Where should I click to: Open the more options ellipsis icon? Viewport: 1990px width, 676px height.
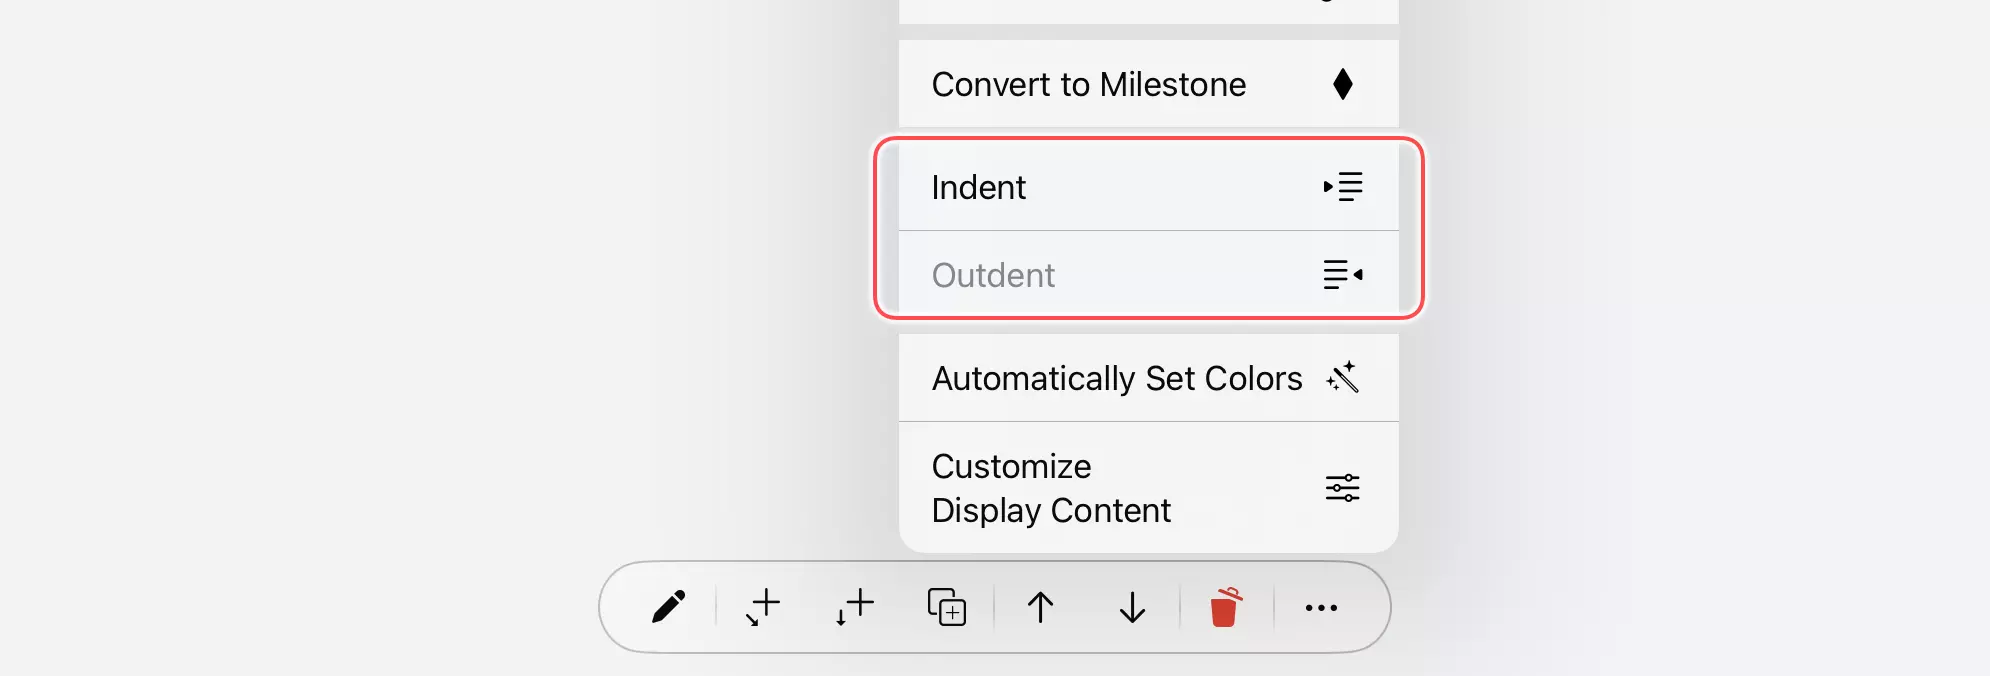[1321, 606]
